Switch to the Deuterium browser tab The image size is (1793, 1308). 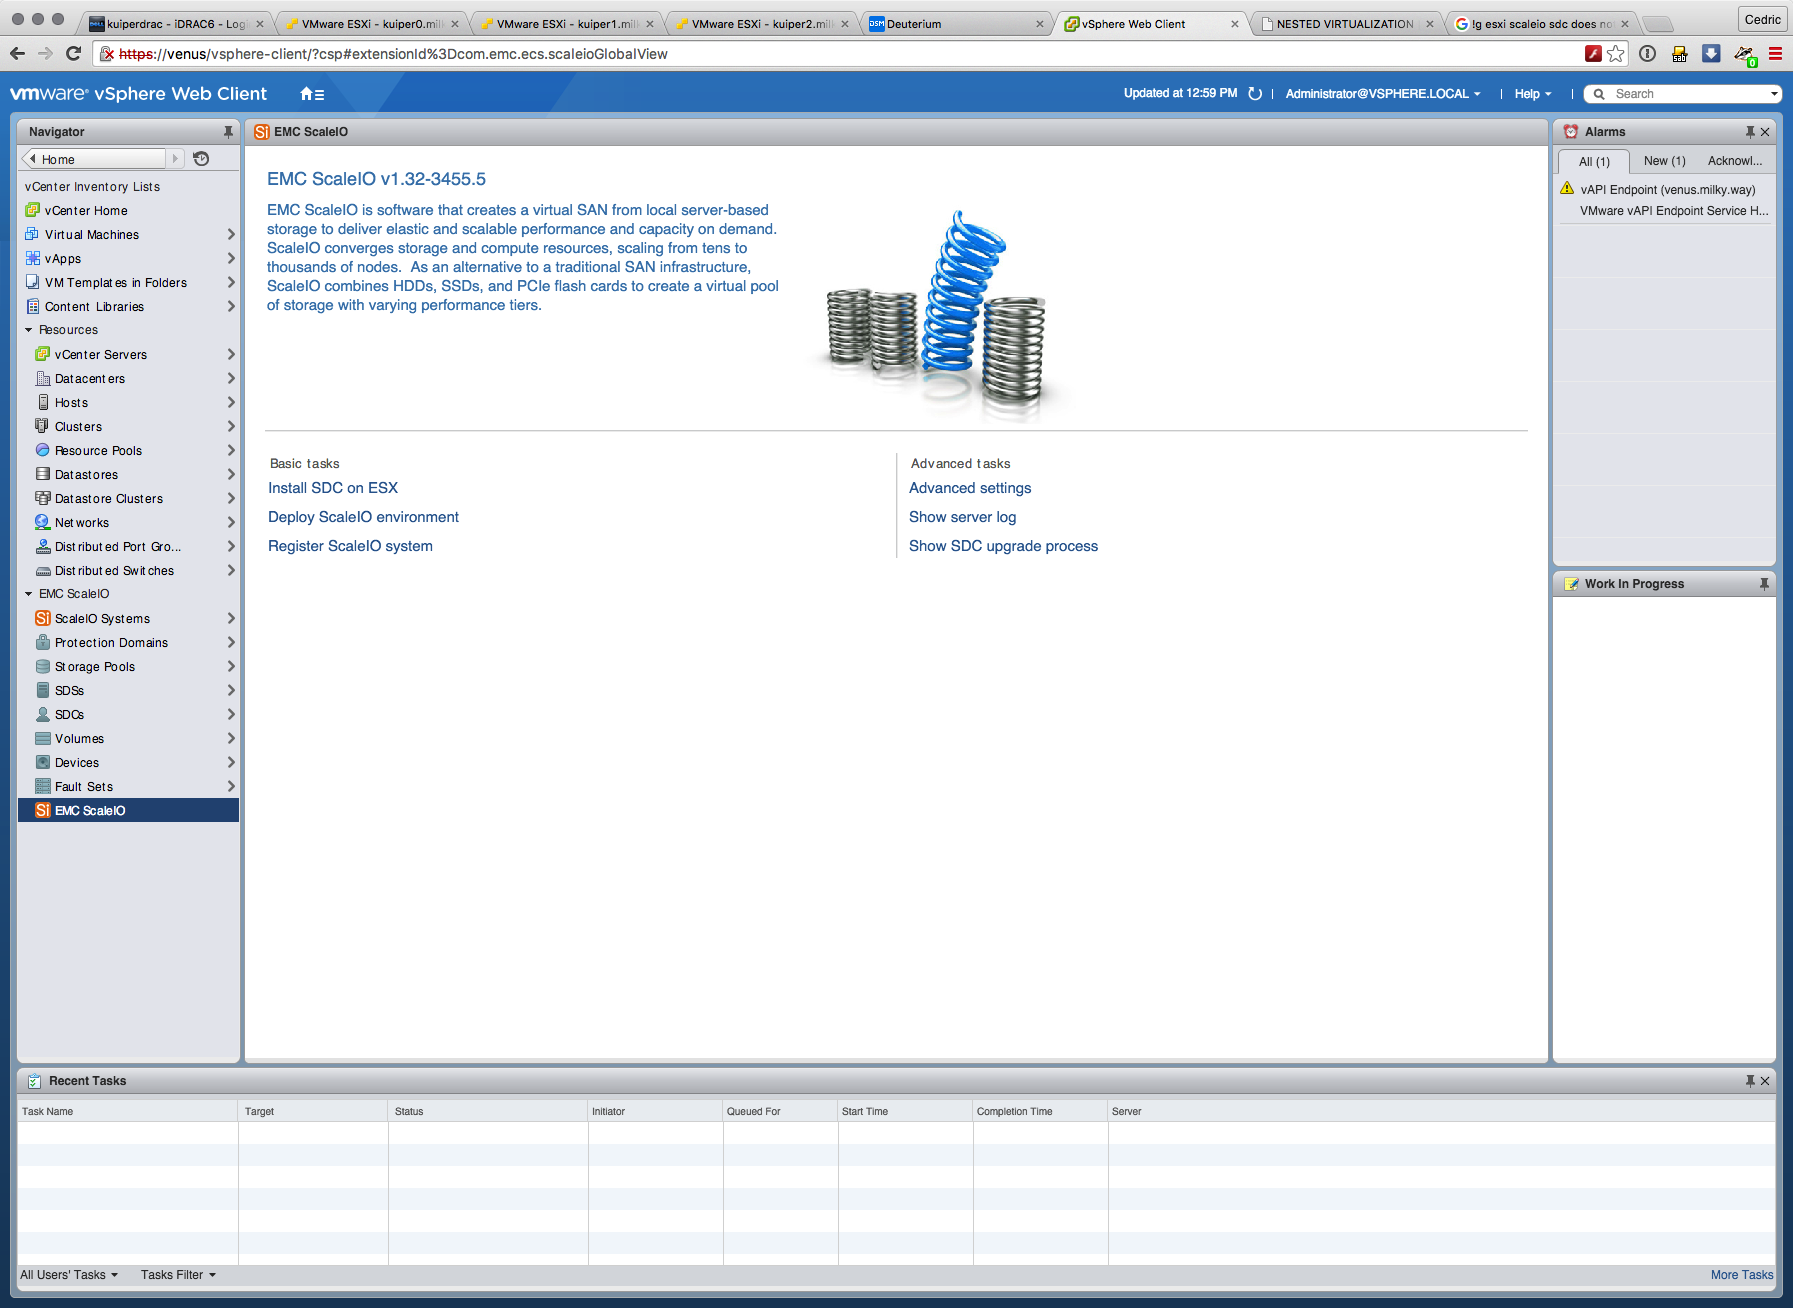[x=955, y=24]
